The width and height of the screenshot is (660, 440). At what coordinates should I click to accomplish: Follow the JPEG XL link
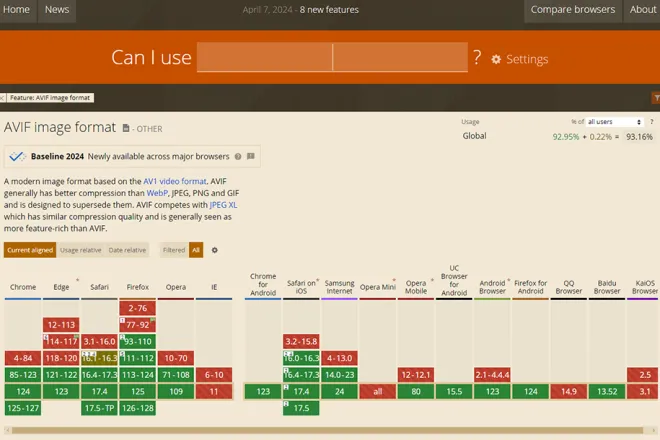[224, 205]
